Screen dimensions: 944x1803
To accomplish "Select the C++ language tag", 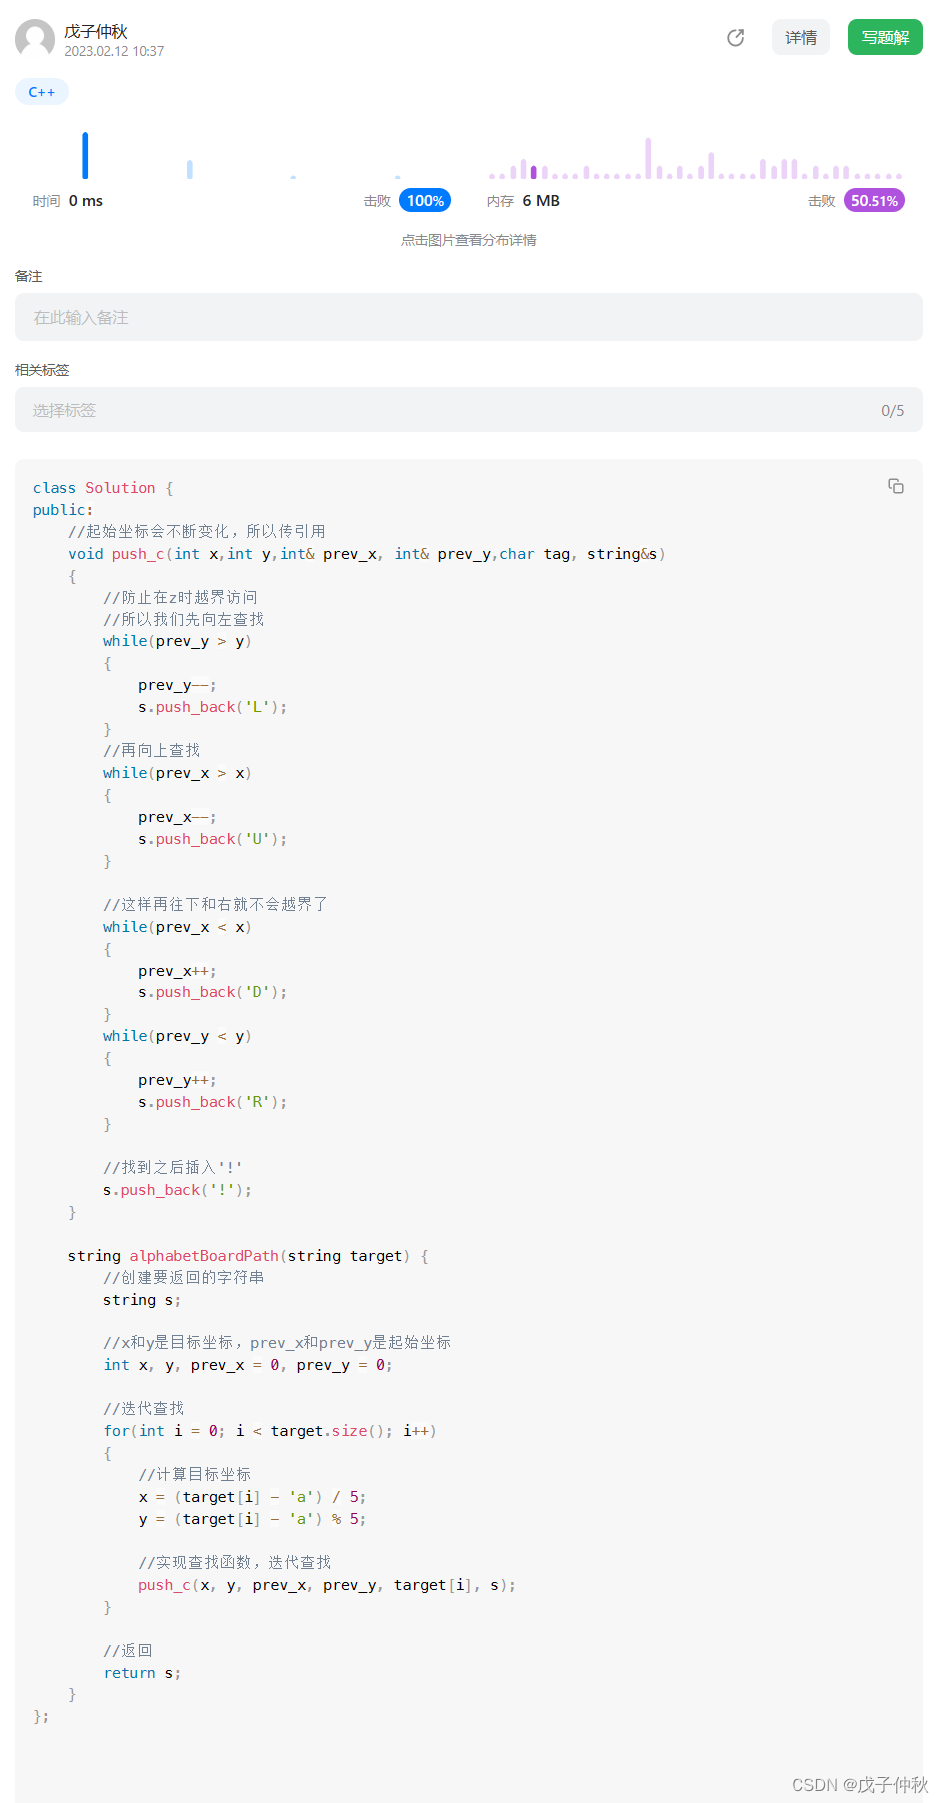I will point(42,92).
